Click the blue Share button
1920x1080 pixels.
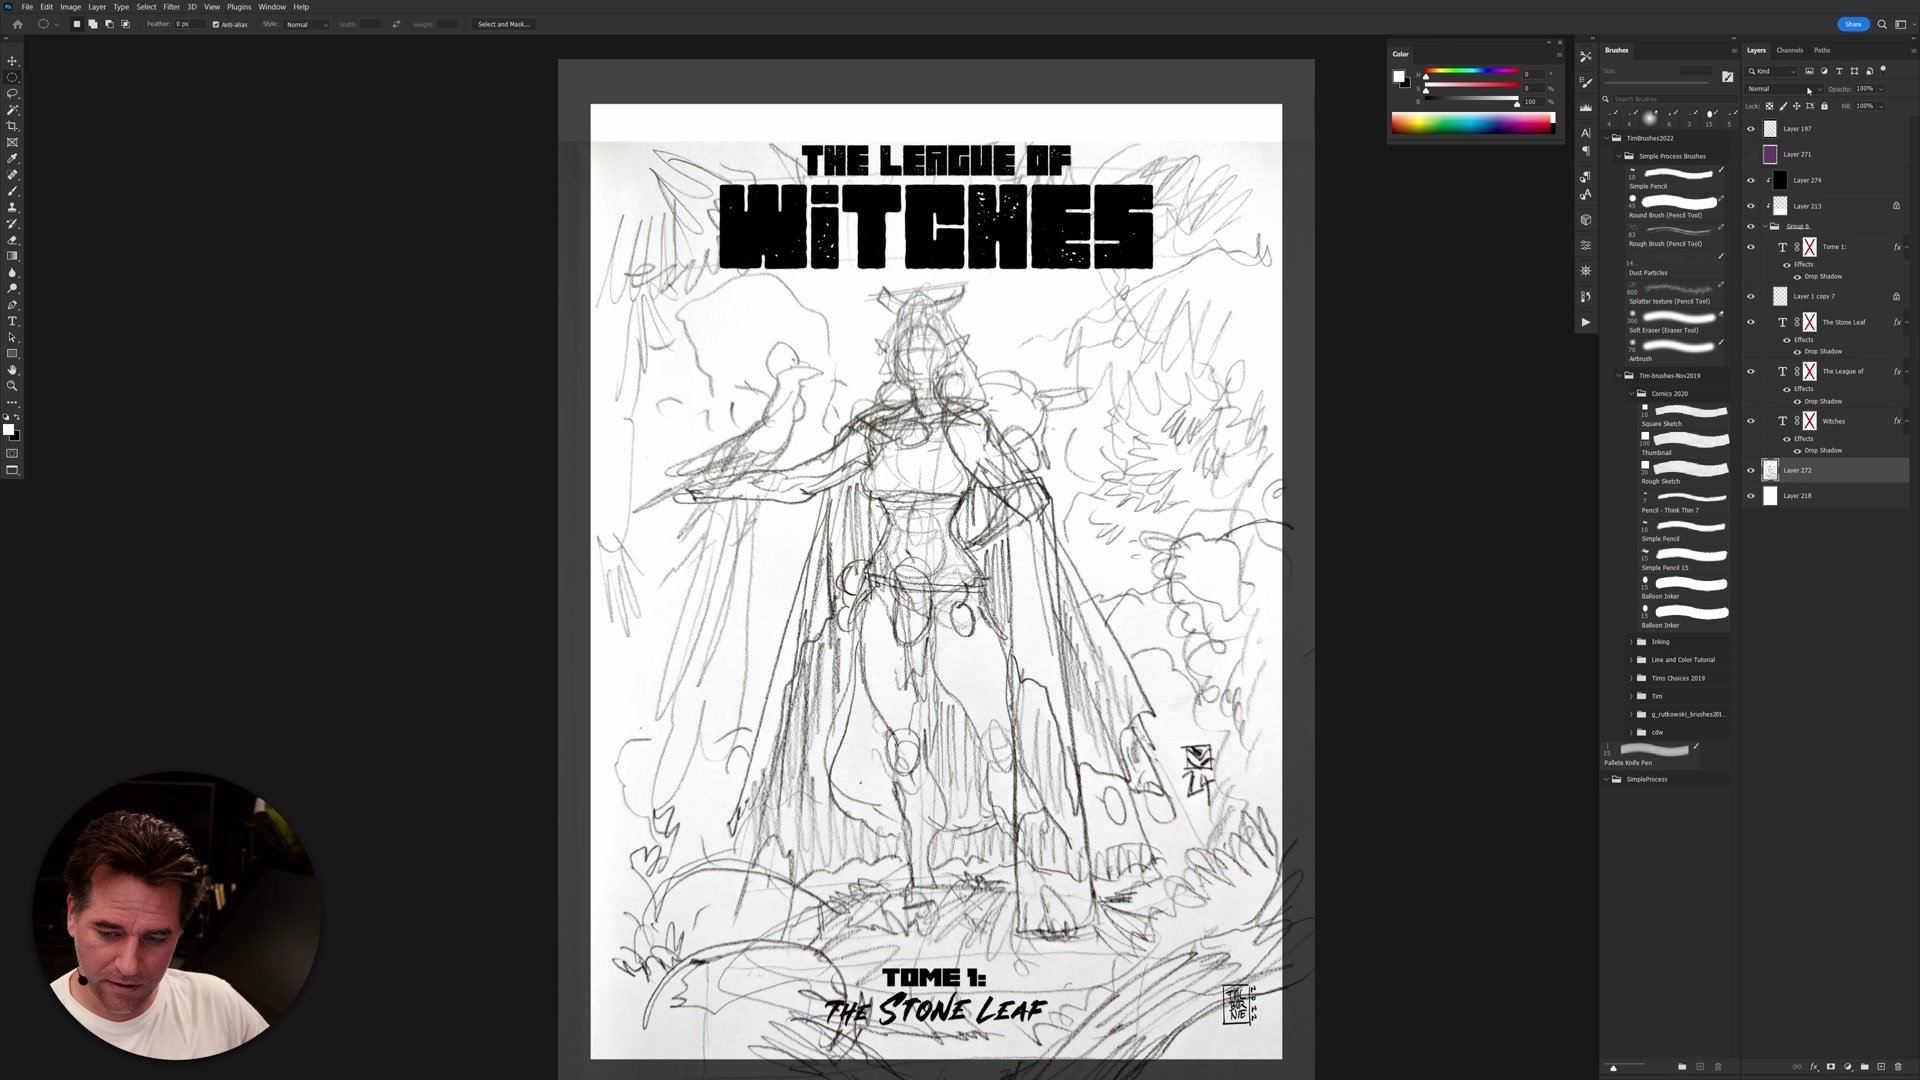(x=1852, y=24)
